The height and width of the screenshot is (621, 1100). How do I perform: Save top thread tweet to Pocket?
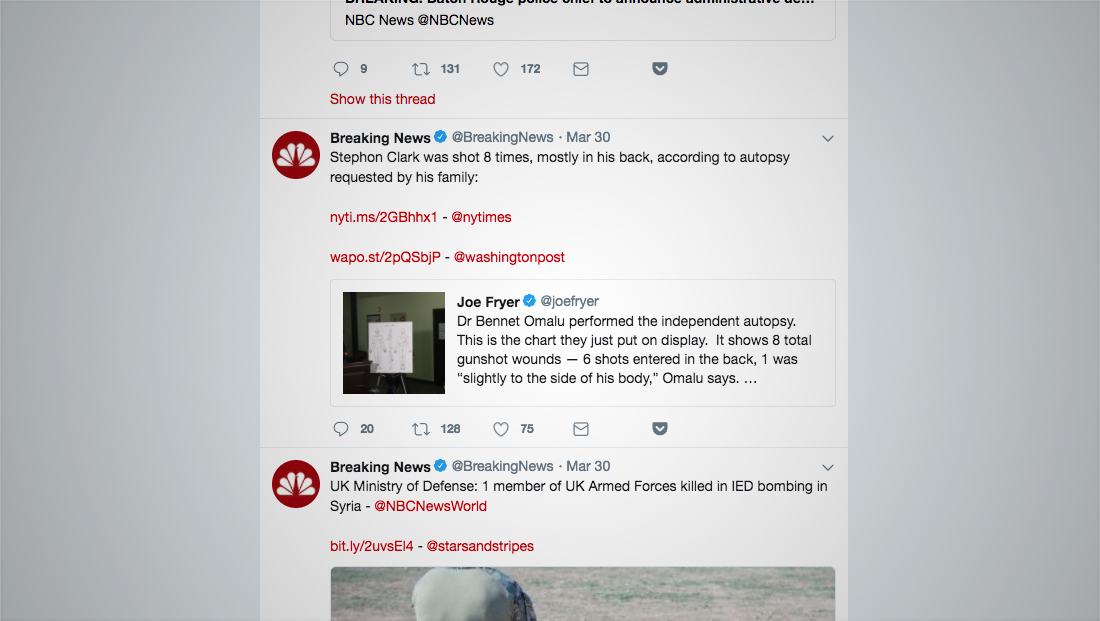tap(659, 68)
